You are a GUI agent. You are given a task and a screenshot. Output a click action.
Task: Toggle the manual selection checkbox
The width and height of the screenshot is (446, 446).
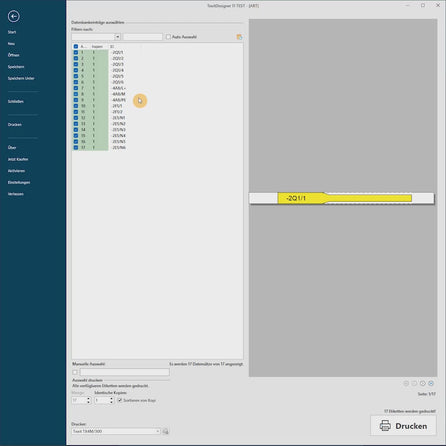click(75, 372)
